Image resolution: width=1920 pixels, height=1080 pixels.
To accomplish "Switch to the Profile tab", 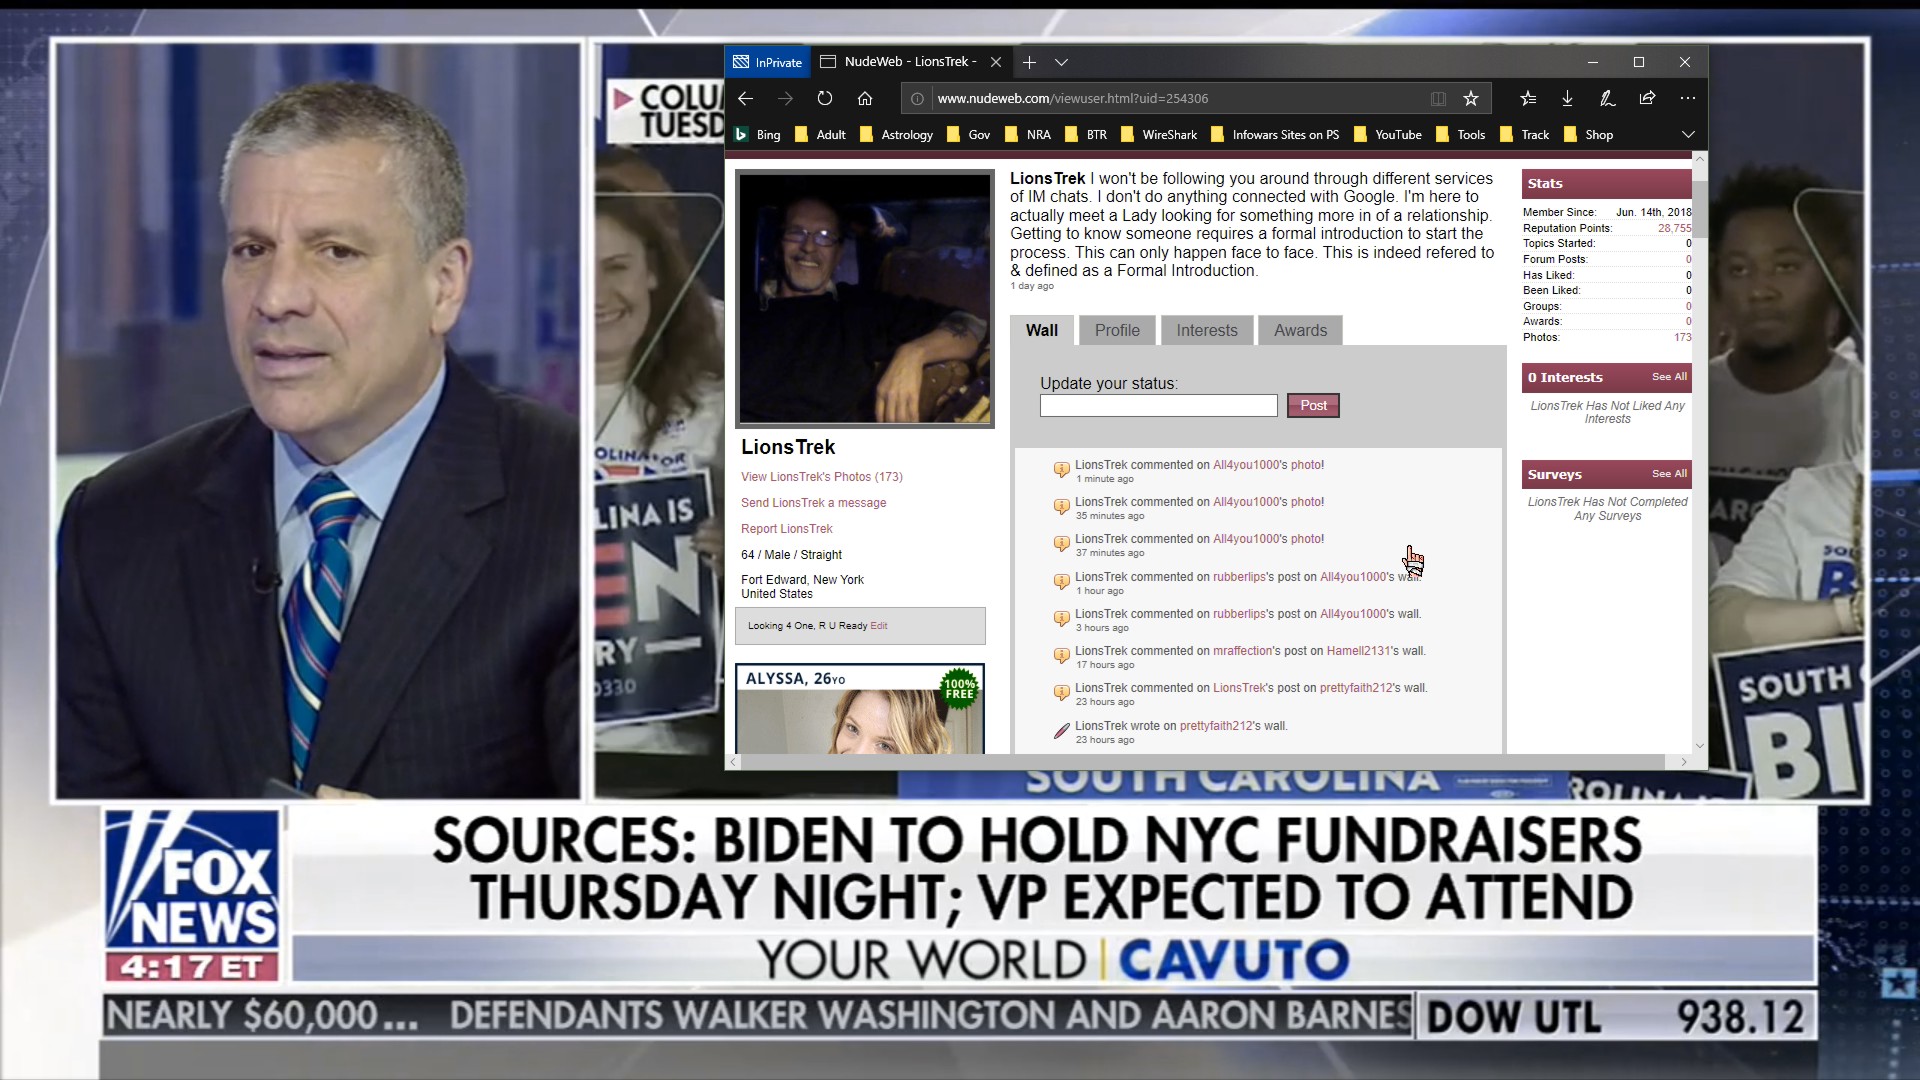I will coord(1116,330).
